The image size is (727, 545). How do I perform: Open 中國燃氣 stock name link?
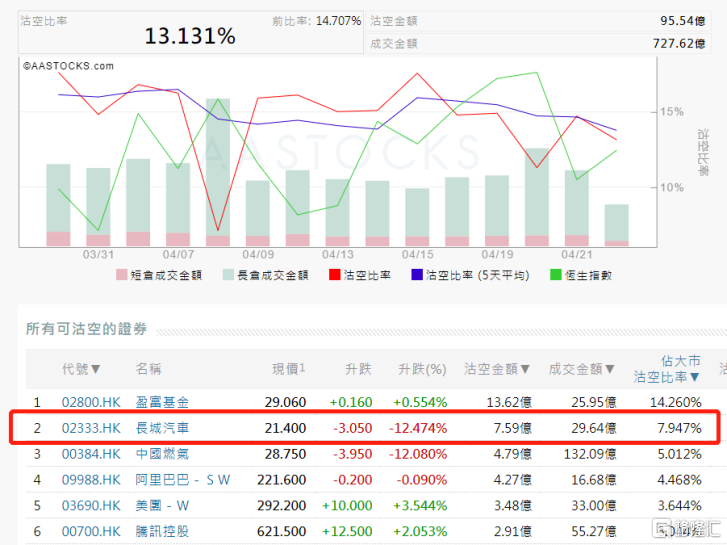tap(162, 454)
